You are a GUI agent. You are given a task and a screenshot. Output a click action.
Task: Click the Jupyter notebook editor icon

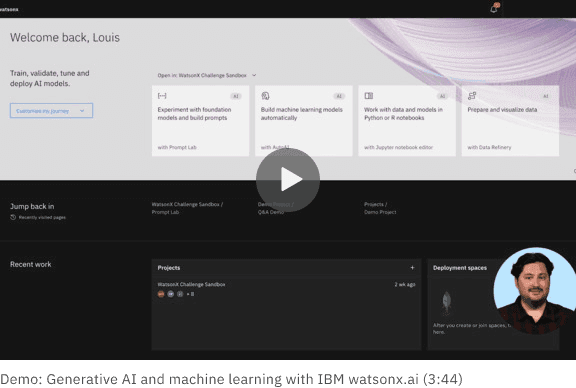368,96
